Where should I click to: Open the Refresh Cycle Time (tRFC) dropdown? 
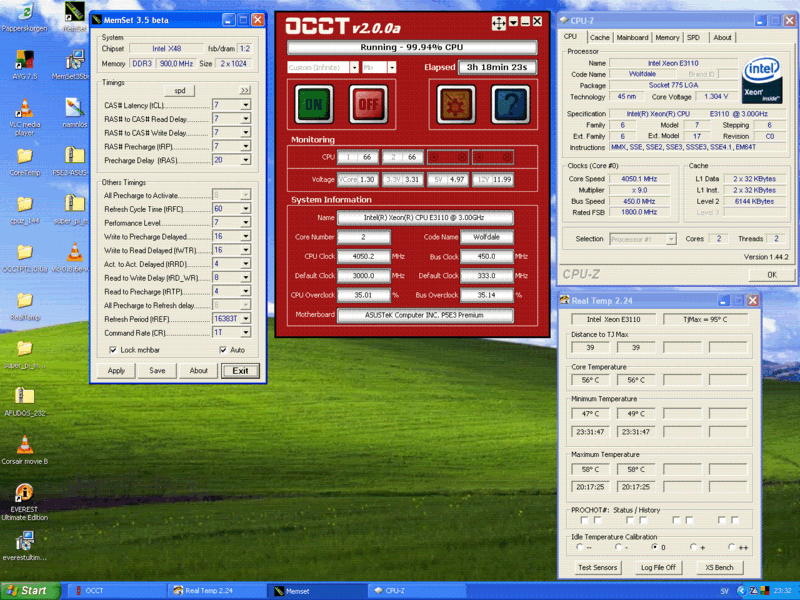246,209
